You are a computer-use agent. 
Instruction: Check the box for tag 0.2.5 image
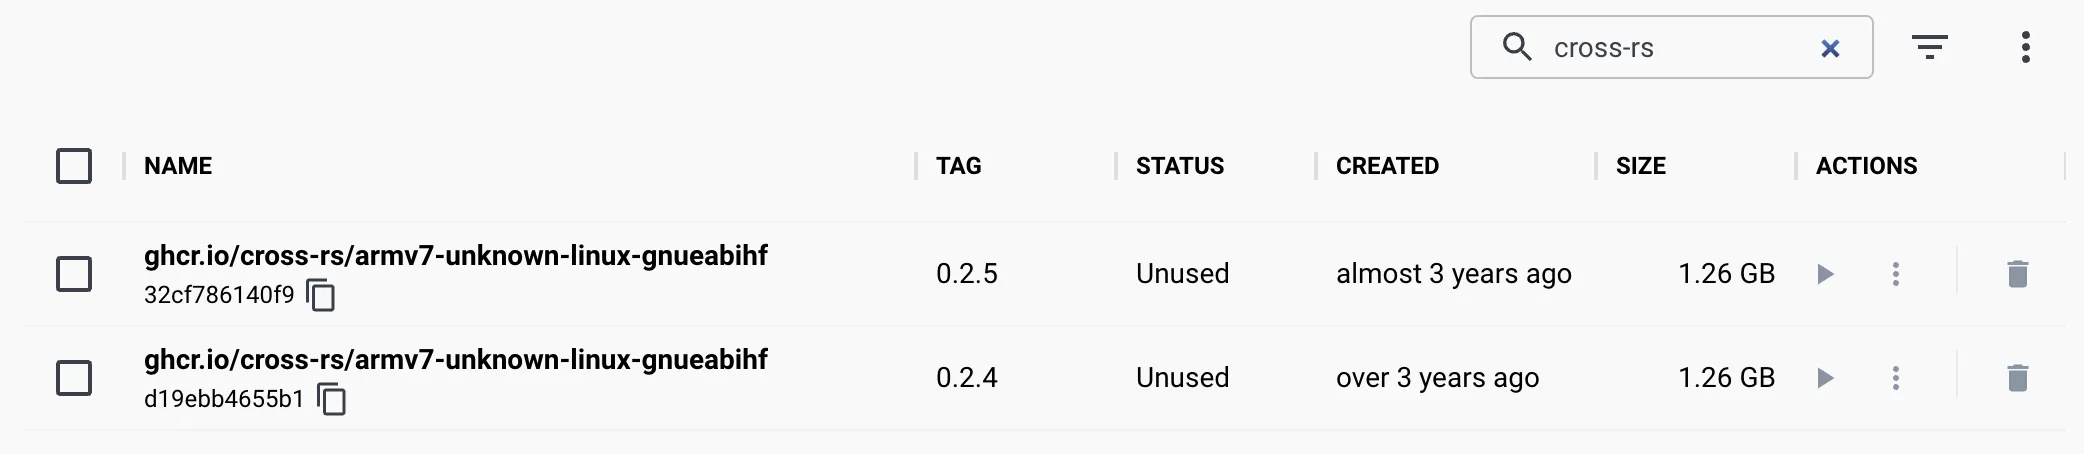click(x=74, y=274)
